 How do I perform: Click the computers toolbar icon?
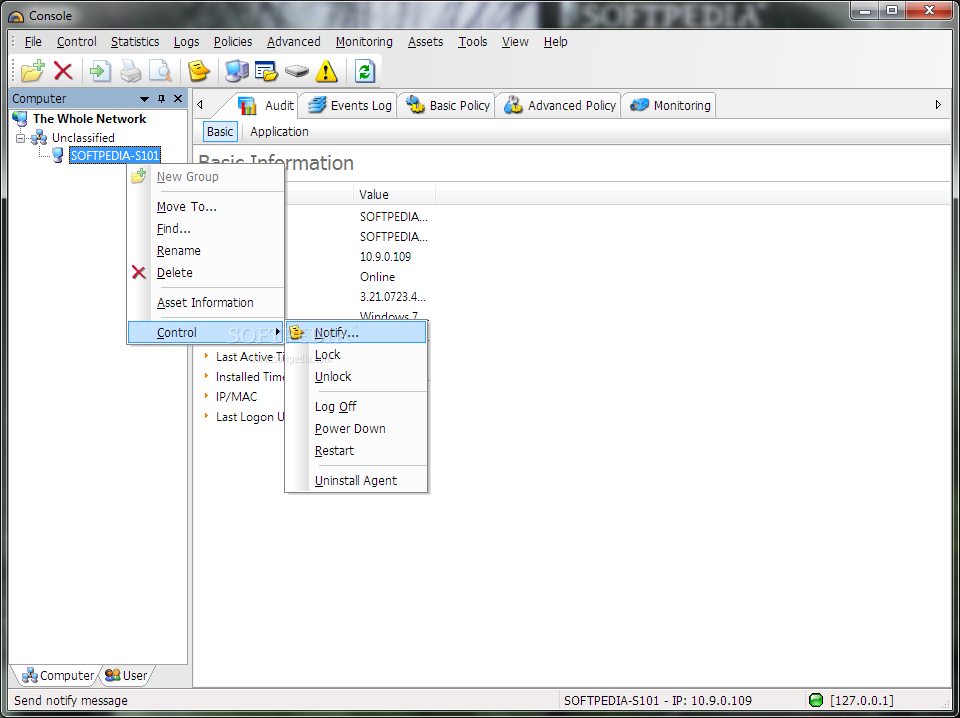click(x=236, y=71)
